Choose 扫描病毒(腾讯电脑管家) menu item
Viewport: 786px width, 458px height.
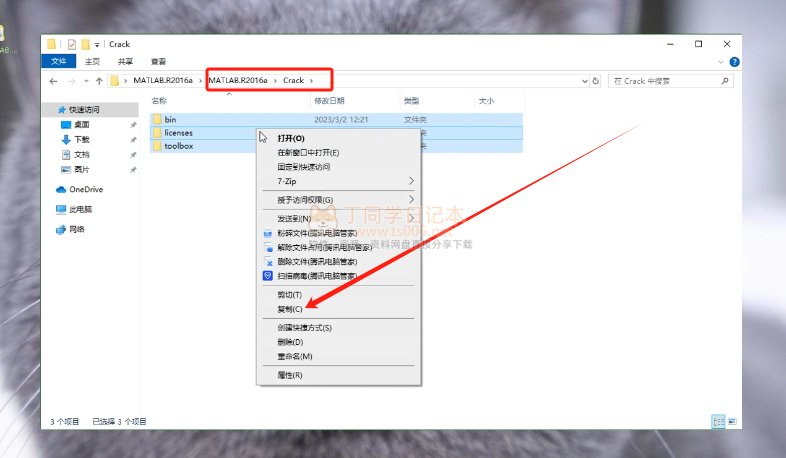point(339,276)
